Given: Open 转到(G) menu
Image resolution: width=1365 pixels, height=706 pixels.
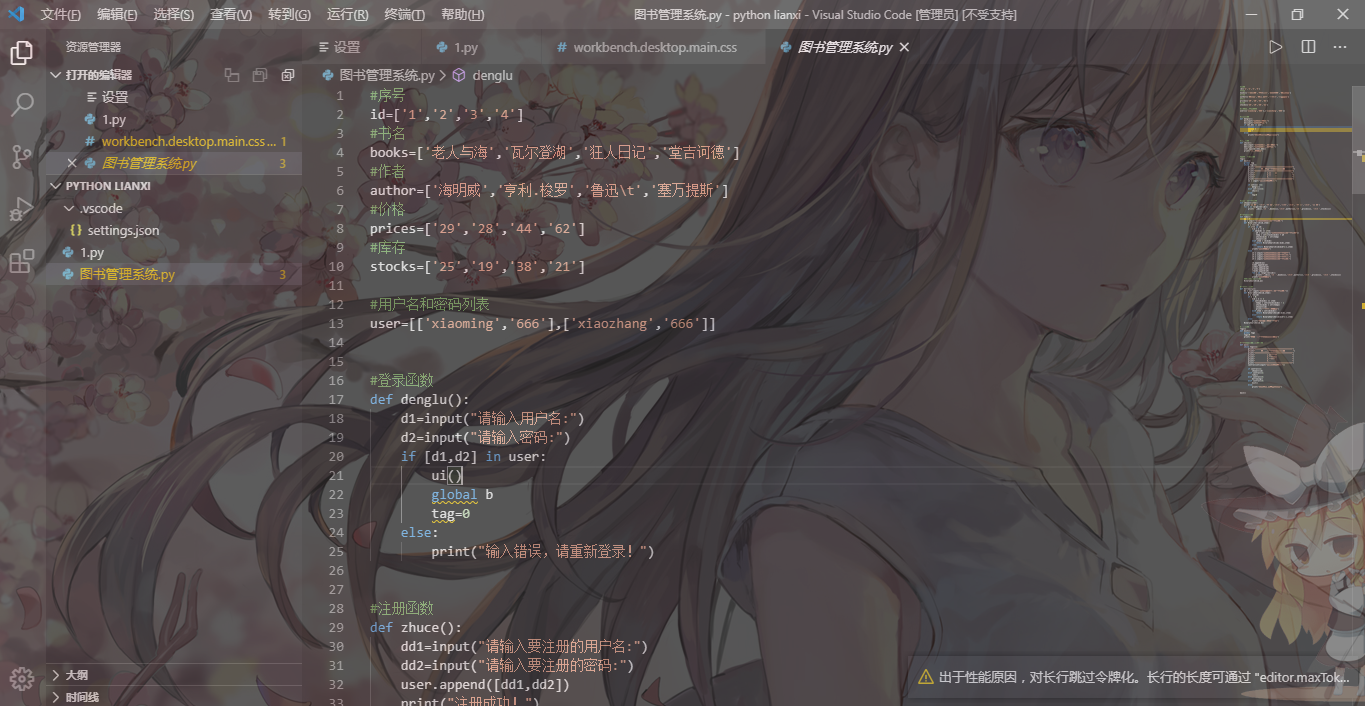Looking at the screenshot, I should tap(290, 14).
